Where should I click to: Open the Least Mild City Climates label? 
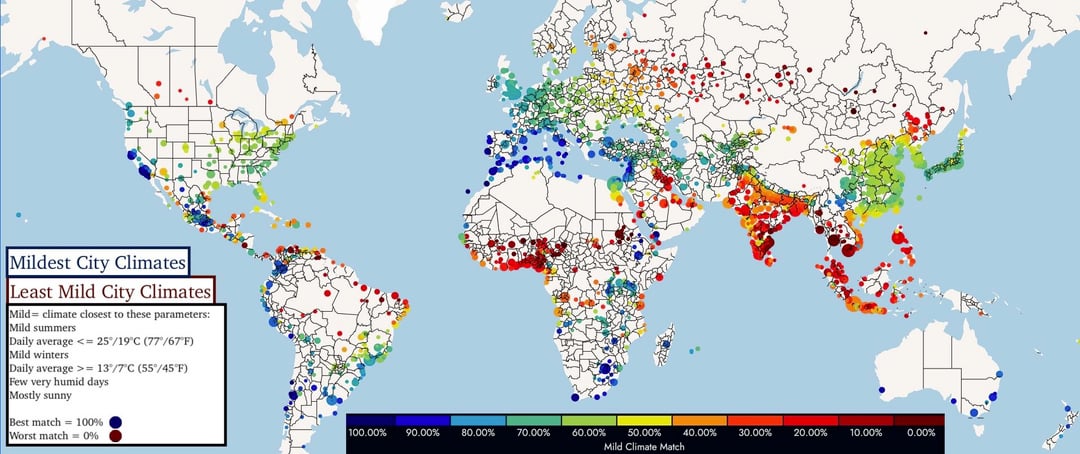coord(110,292)
